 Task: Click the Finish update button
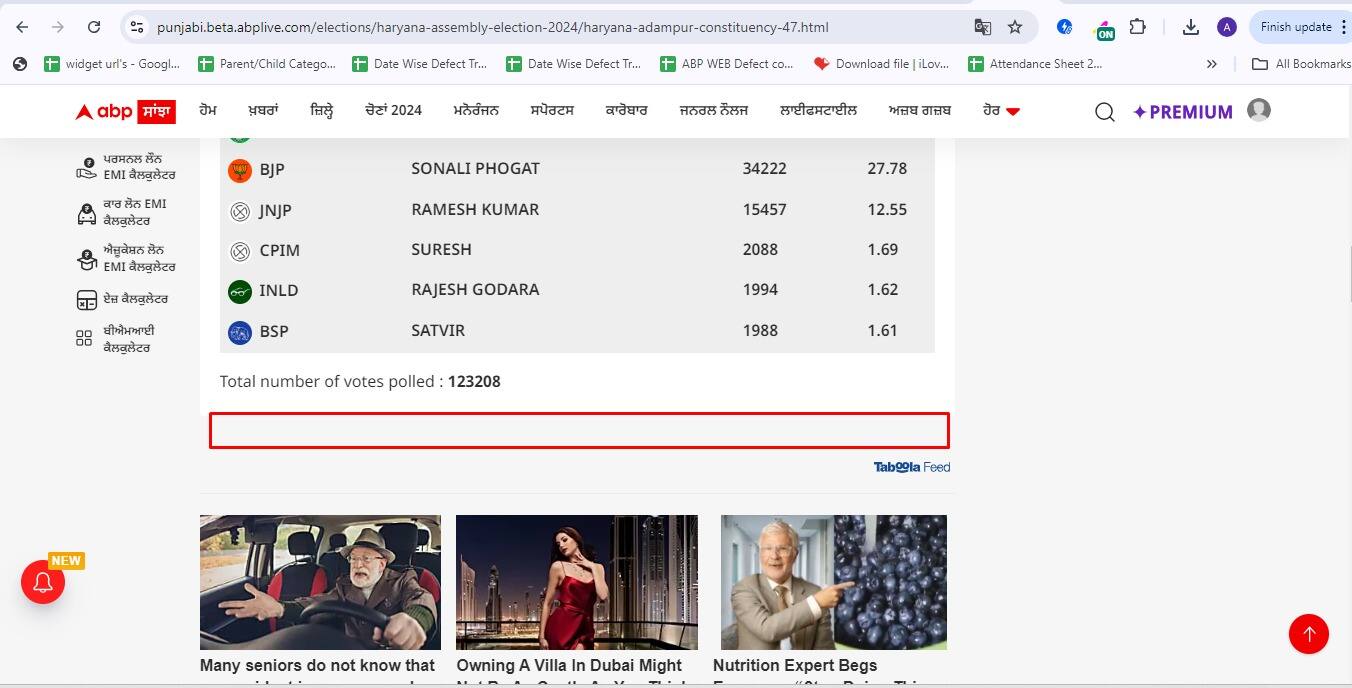click(1295, 27)
